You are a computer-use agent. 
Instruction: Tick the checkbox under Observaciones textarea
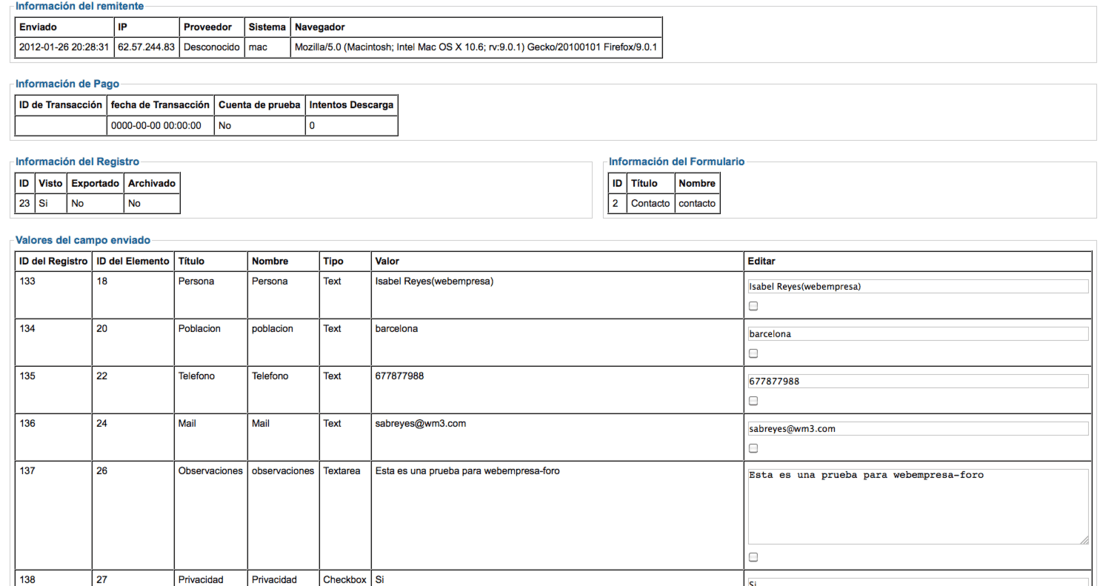[x=753, y=557]
